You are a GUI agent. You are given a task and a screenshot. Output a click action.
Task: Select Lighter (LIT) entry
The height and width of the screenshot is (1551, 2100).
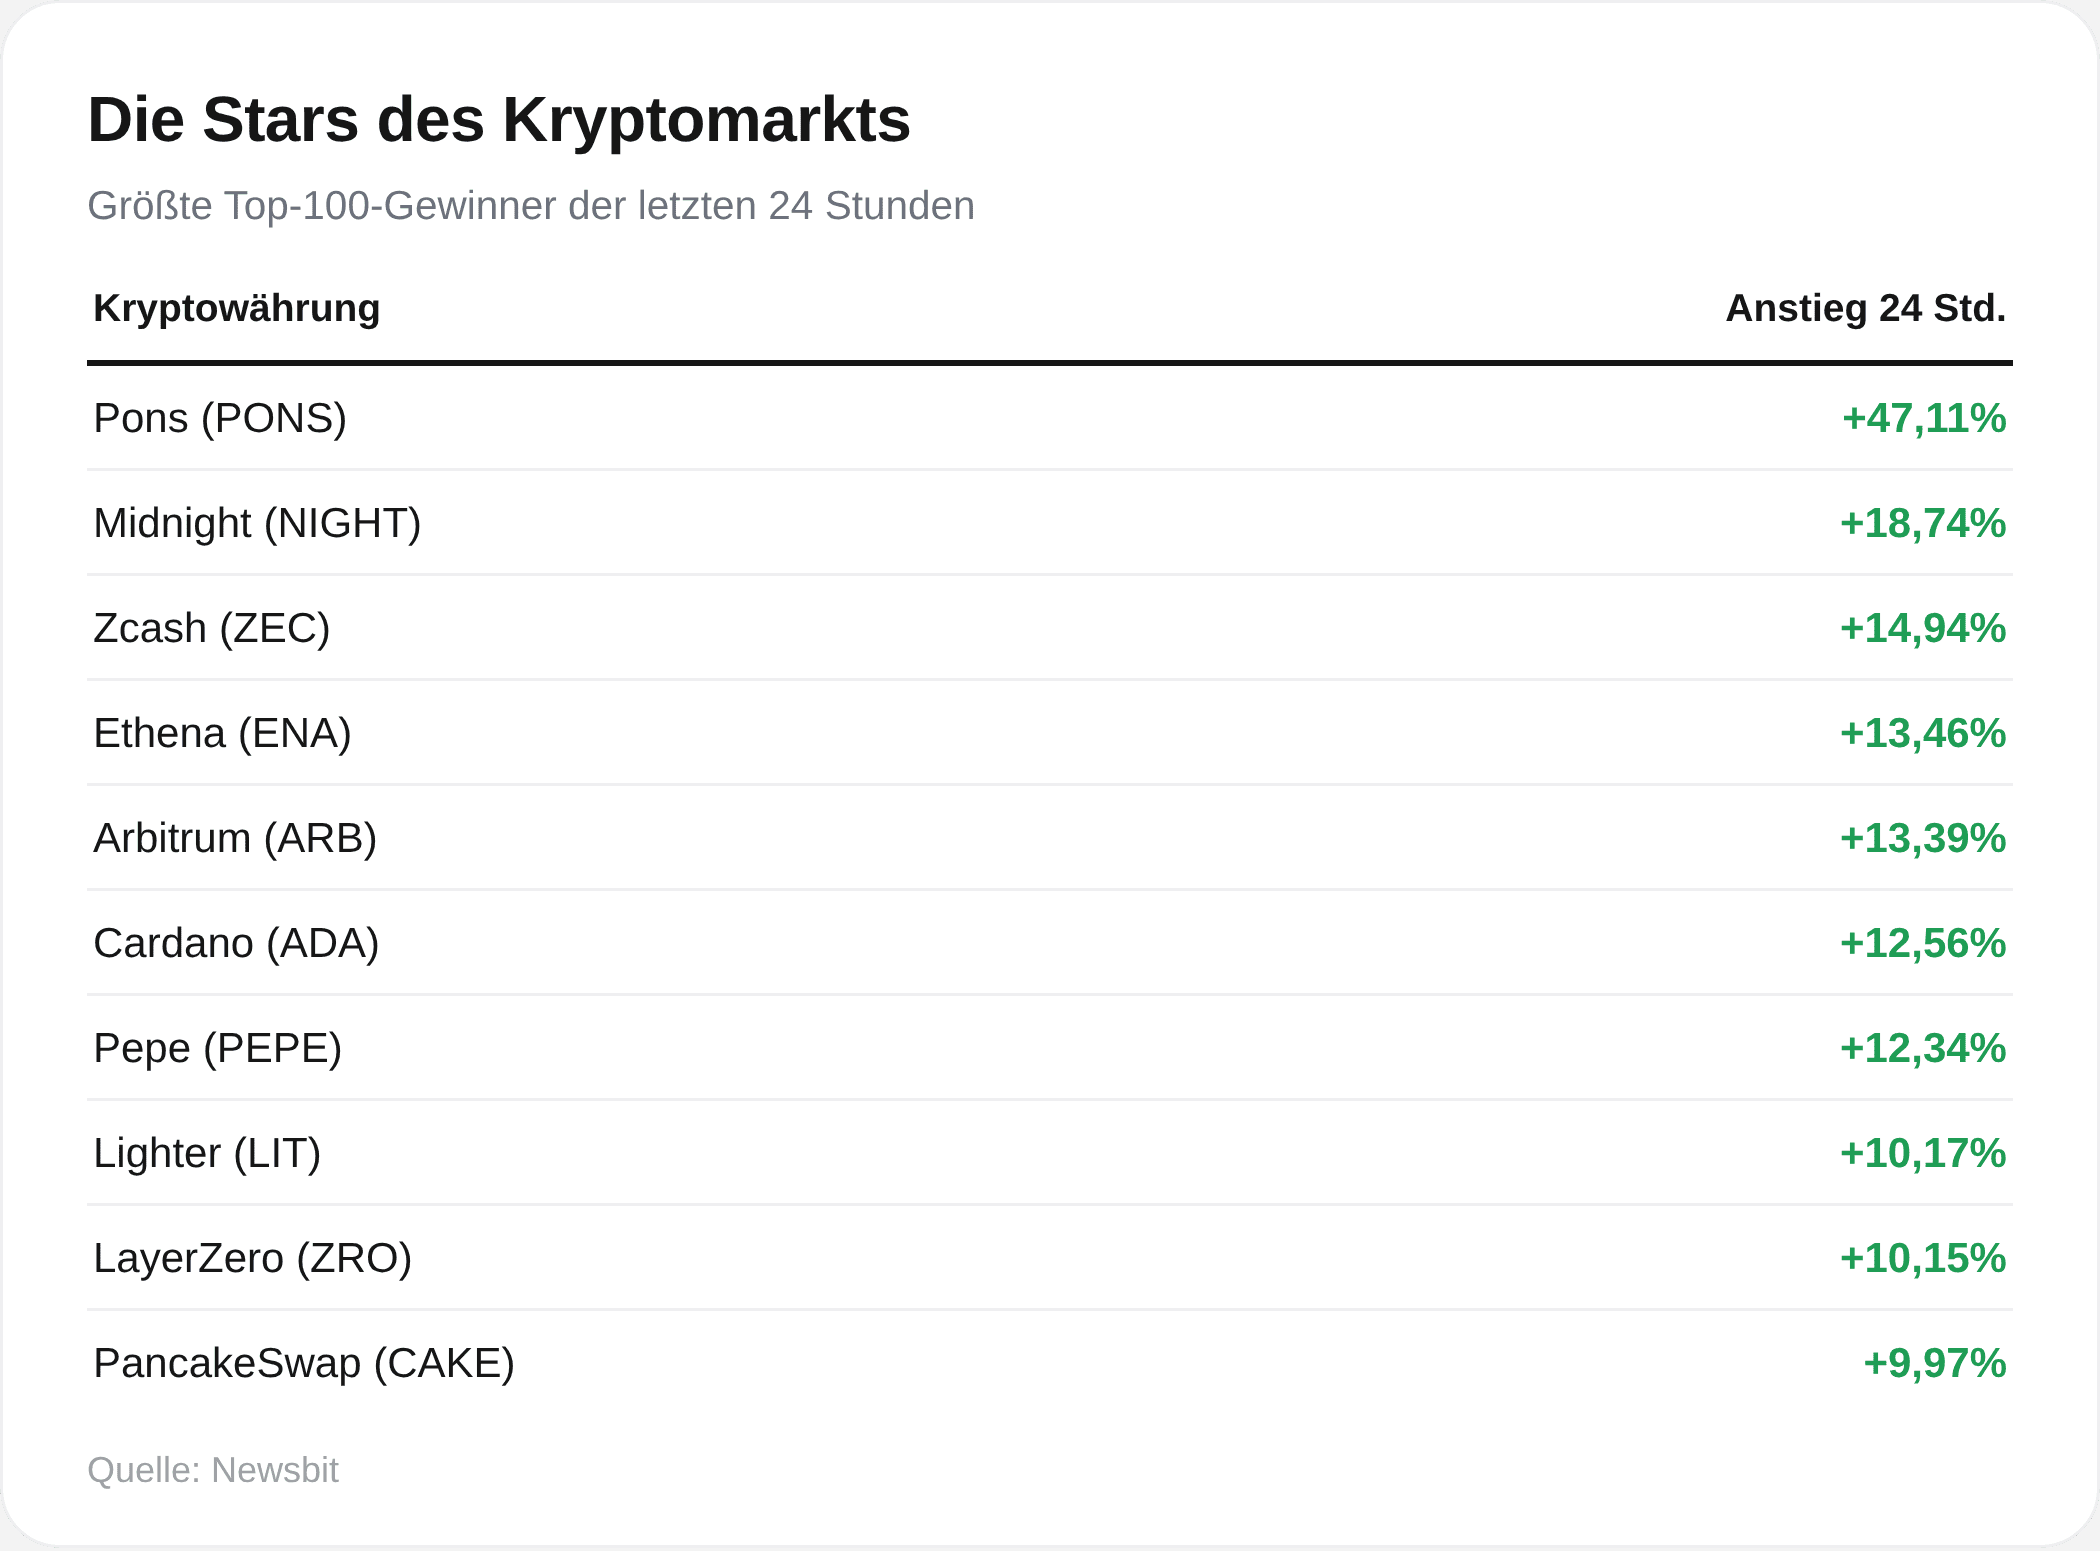[x=207, y=1153]
